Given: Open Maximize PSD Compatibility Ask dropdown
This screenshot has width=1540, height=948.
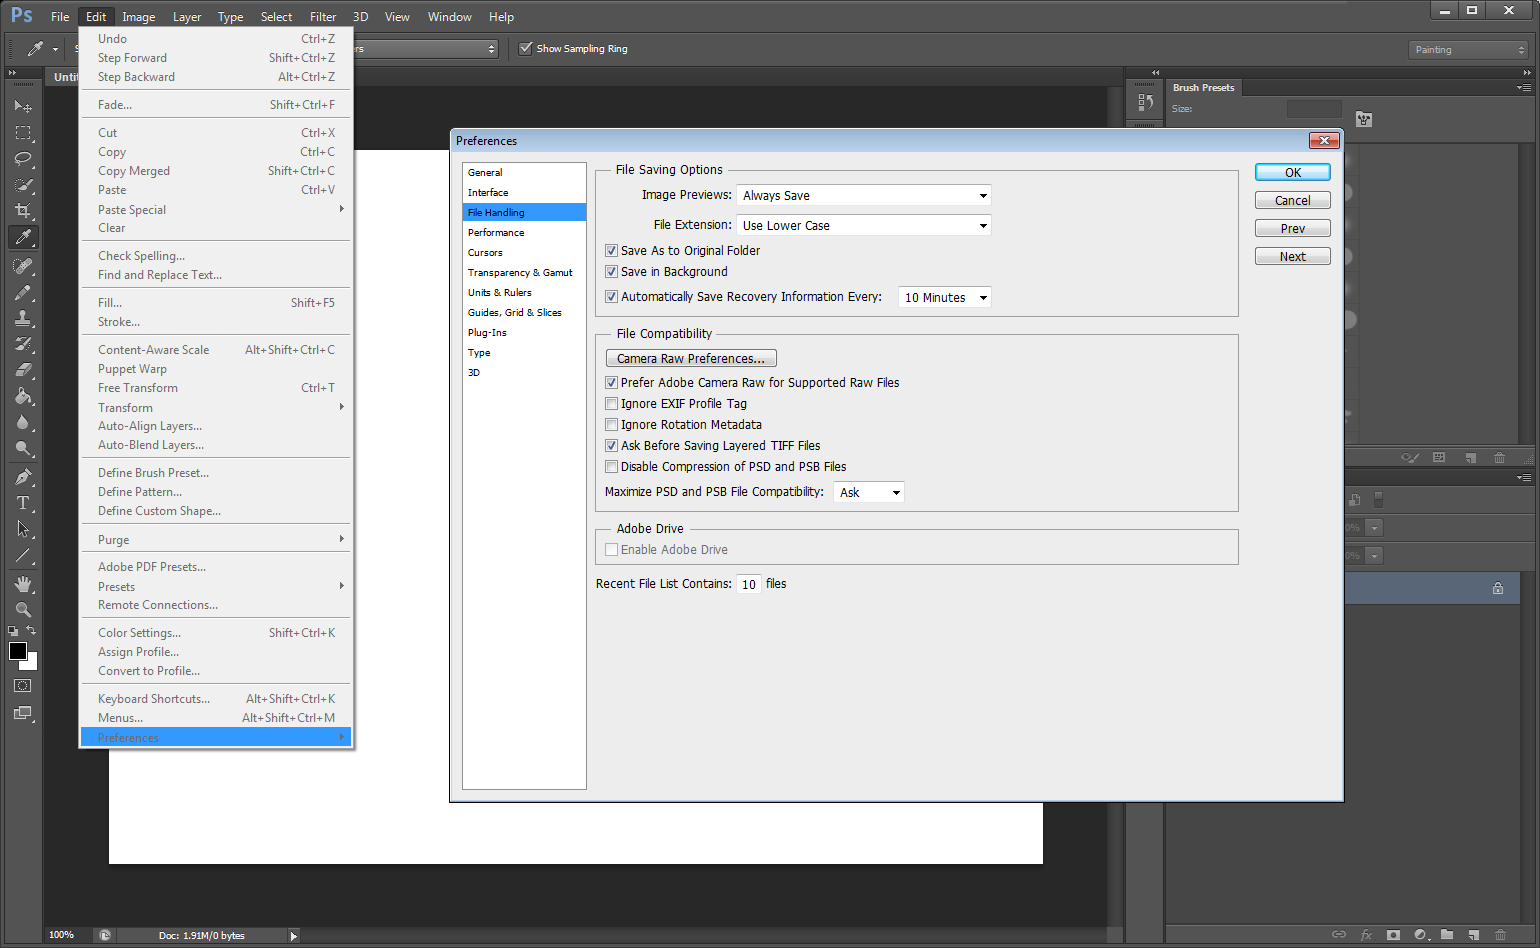Looking at the screenshot, I should pyautogui.click(x=869, y=493).
